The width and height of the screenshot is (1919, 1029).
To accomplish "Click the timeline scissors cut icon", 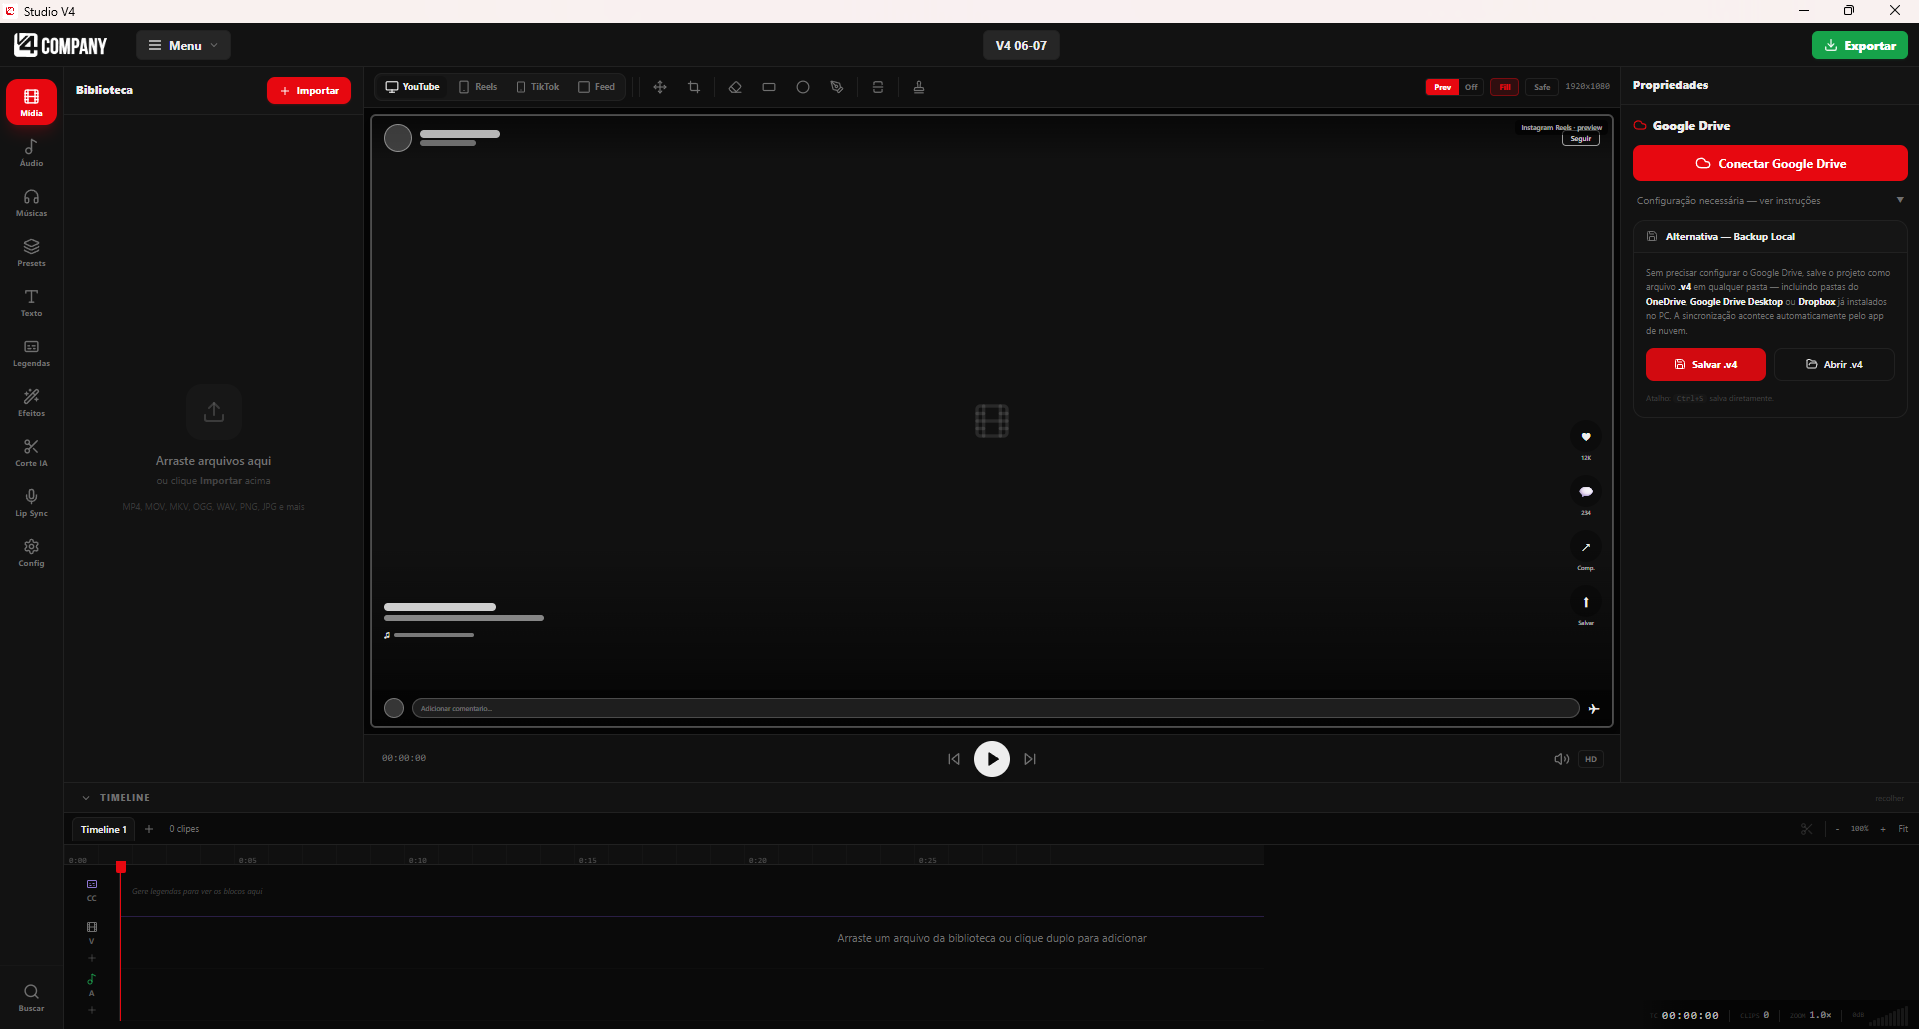I will 1806,829.
